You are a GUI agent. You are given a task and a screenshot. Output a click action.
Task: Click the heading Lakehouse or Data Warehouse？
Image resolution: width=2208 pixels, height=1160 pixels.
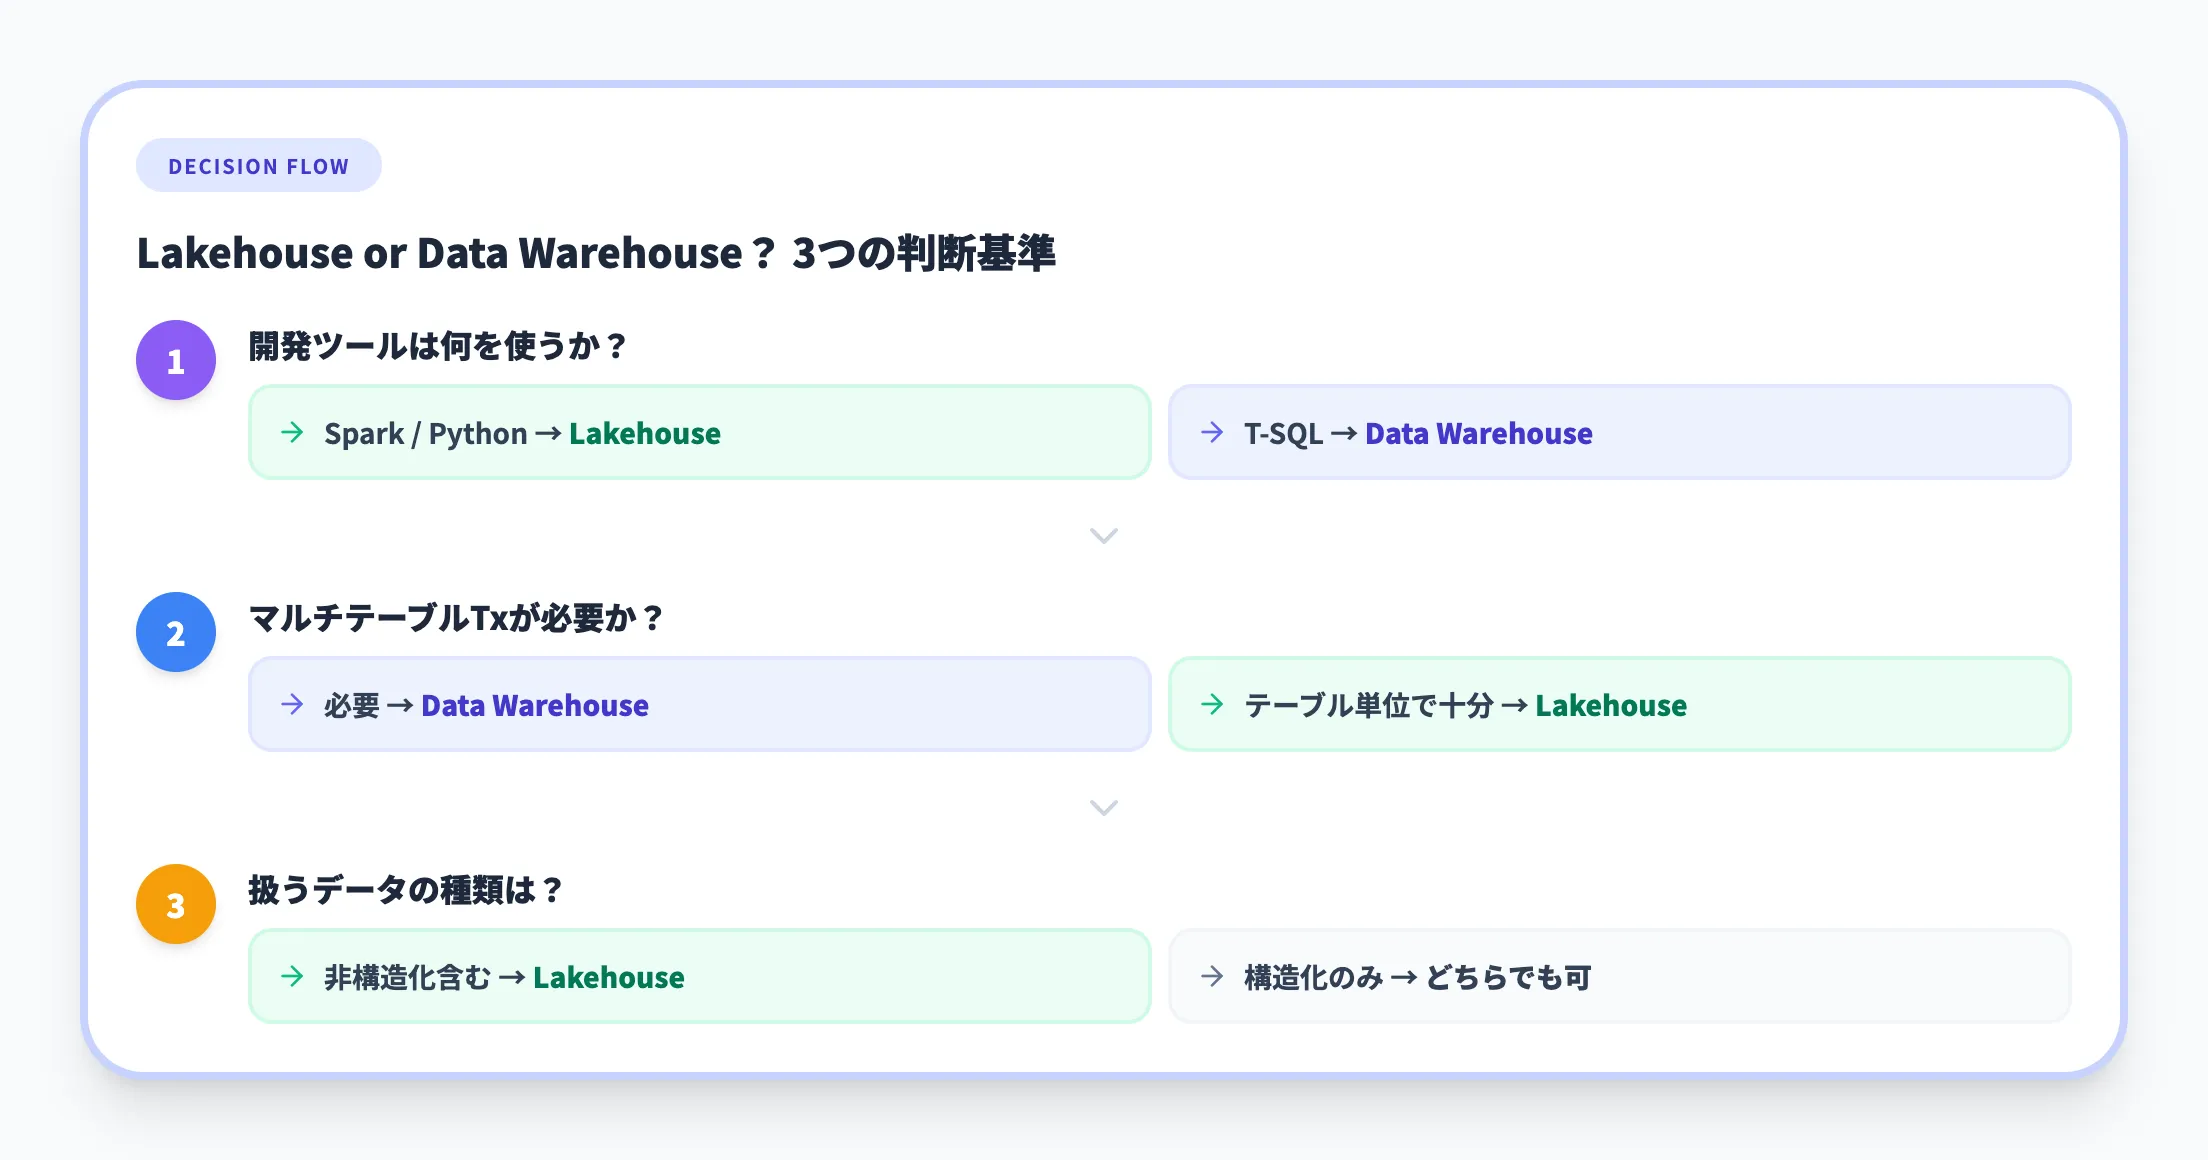(600, 254)
